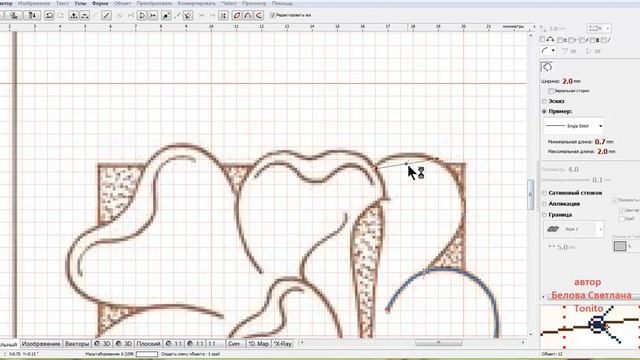
Task: Switch to the Изображение view tab
Action: pyautogui.click(x=41, y=344)
